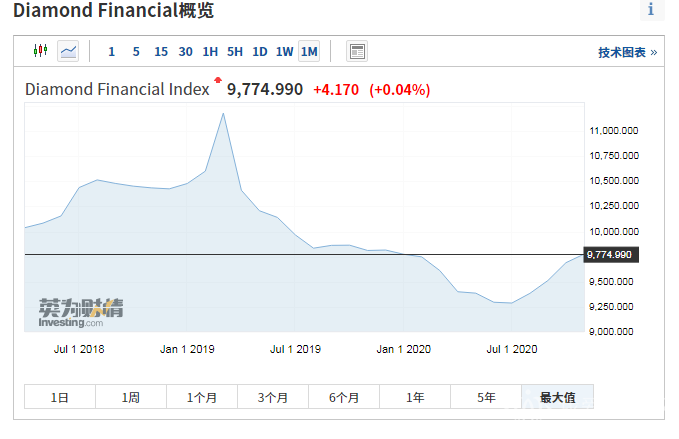679x439 pixels.
Task: Select the 1D interval option
Action: pyautogui.click(x=259, y=52)
